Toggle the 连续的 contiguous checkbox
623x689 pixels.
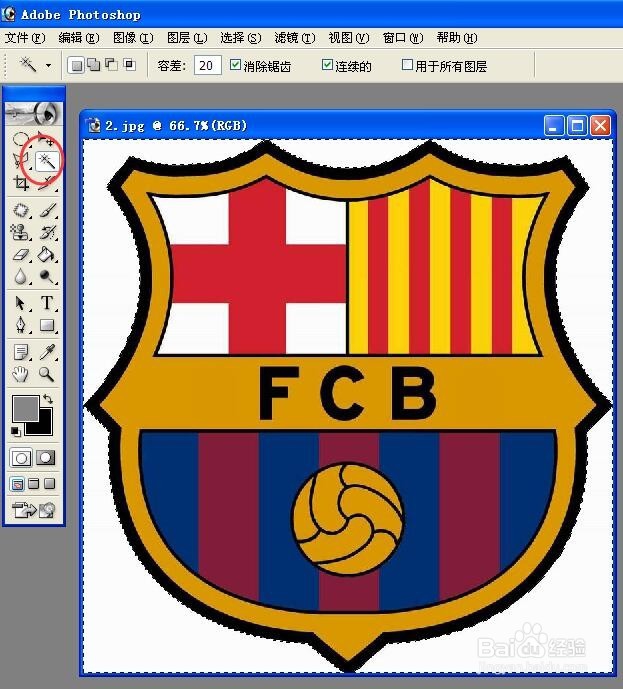click(327, 65)
